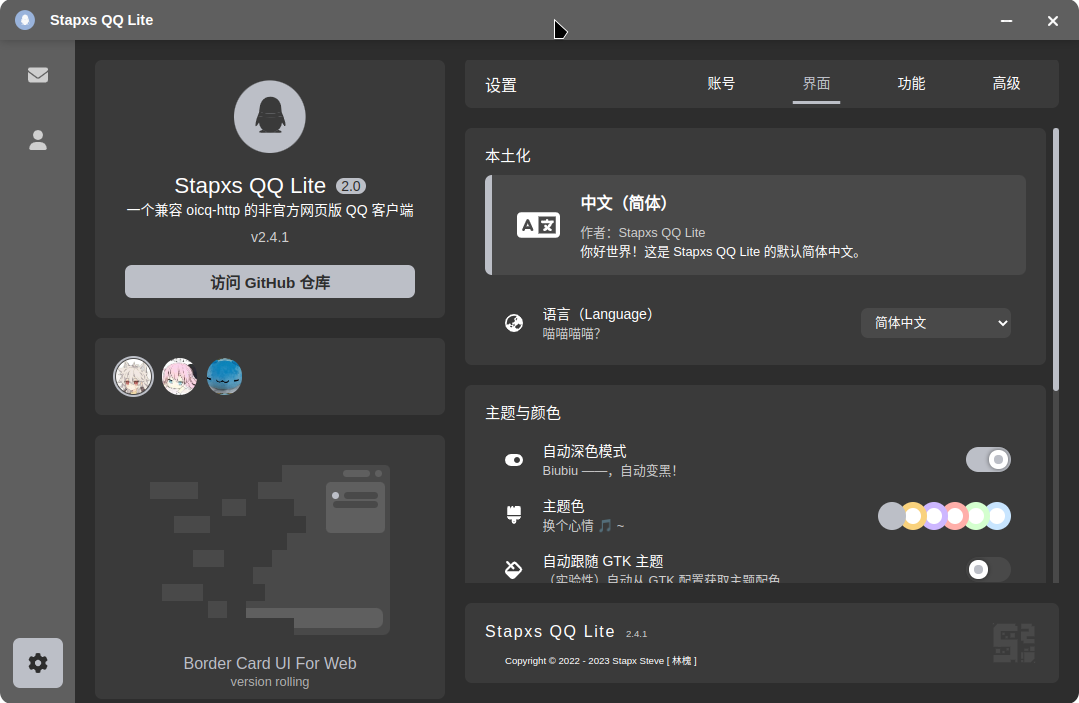
Task: Click the white-haired contributor avatar
Action: pyautogui.click(x=133, y=376)
